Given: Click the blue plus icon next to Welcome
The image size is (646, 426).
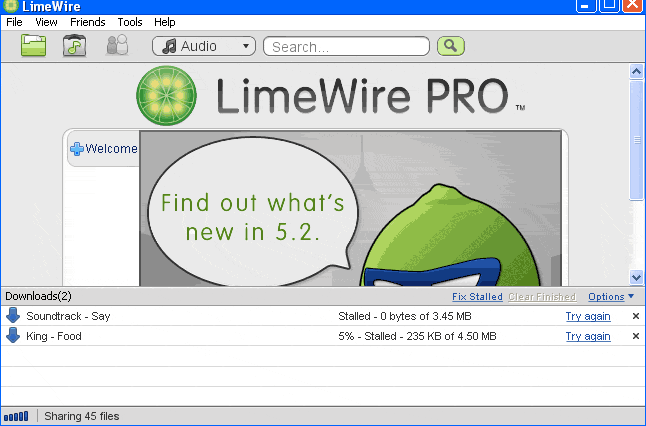Looking at the screenshot, I should pos(77,149).
